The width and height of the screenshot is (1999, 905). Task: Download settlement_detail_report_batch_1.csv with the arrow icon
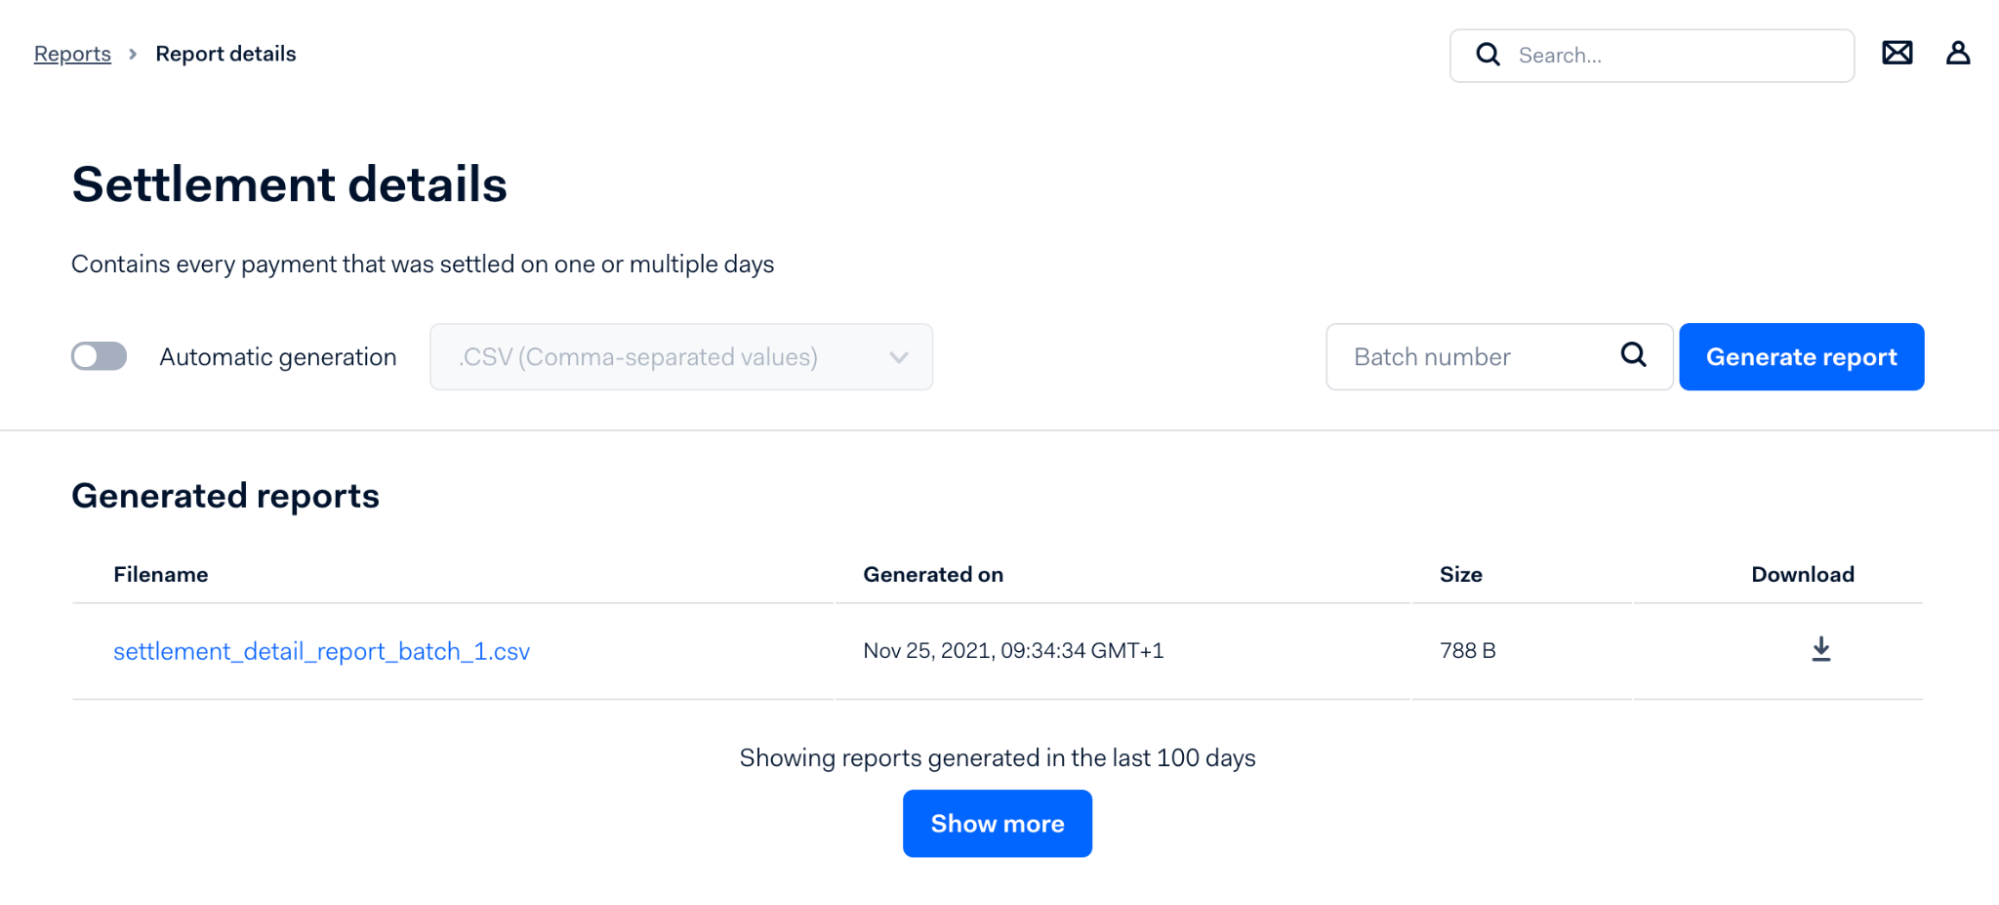pyautogui.click(x=1821, y=650)
